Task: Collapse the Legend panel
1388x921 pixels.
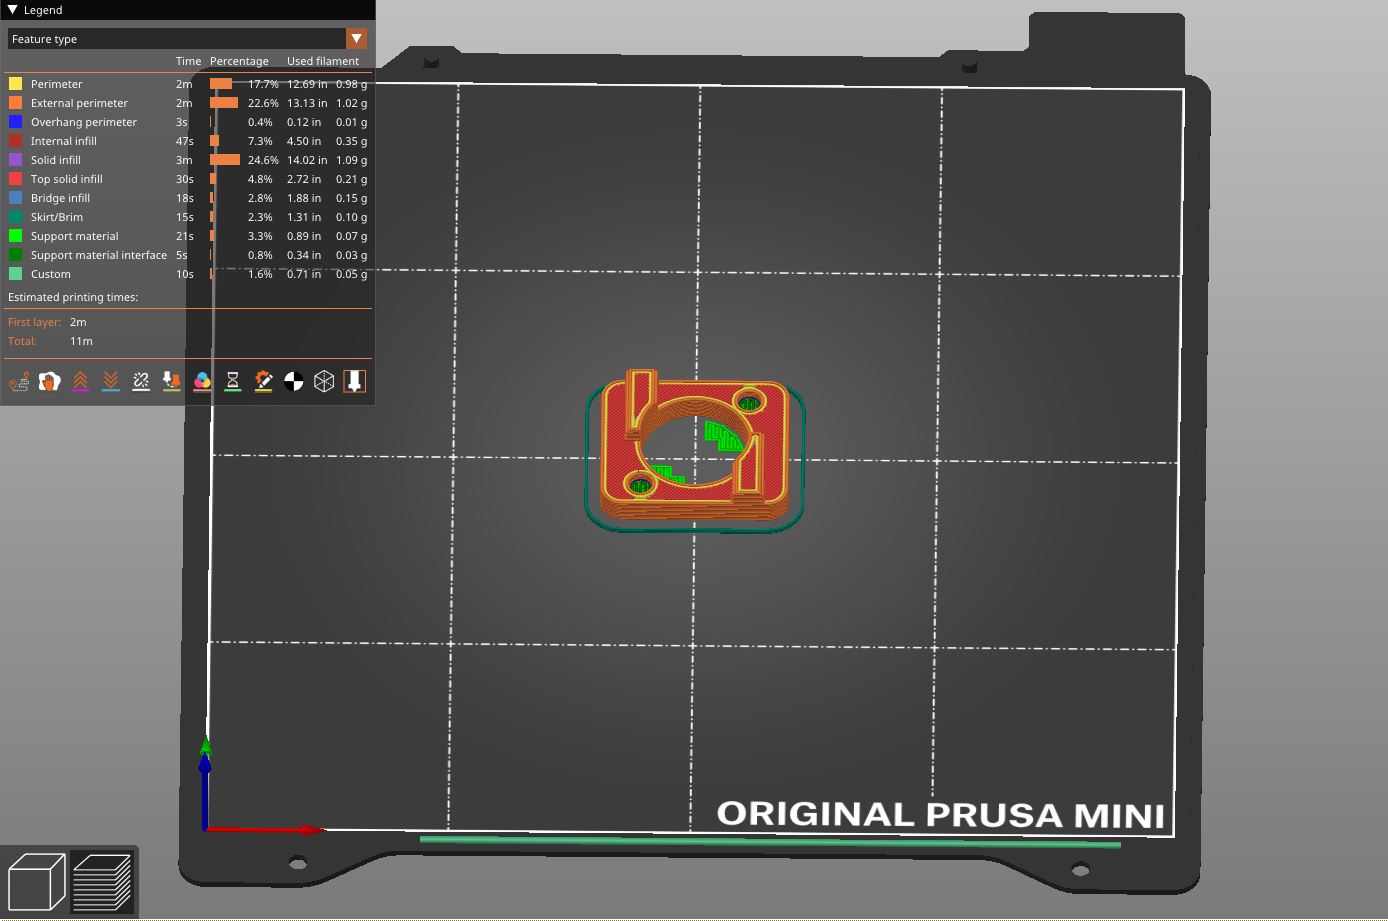Action: coord(13,10)
